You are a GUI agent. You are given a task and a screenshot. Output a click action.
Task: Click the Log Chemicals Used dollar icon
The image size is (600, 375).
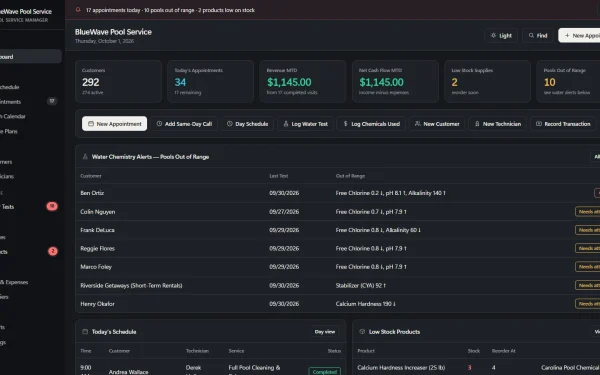[346, 124]
